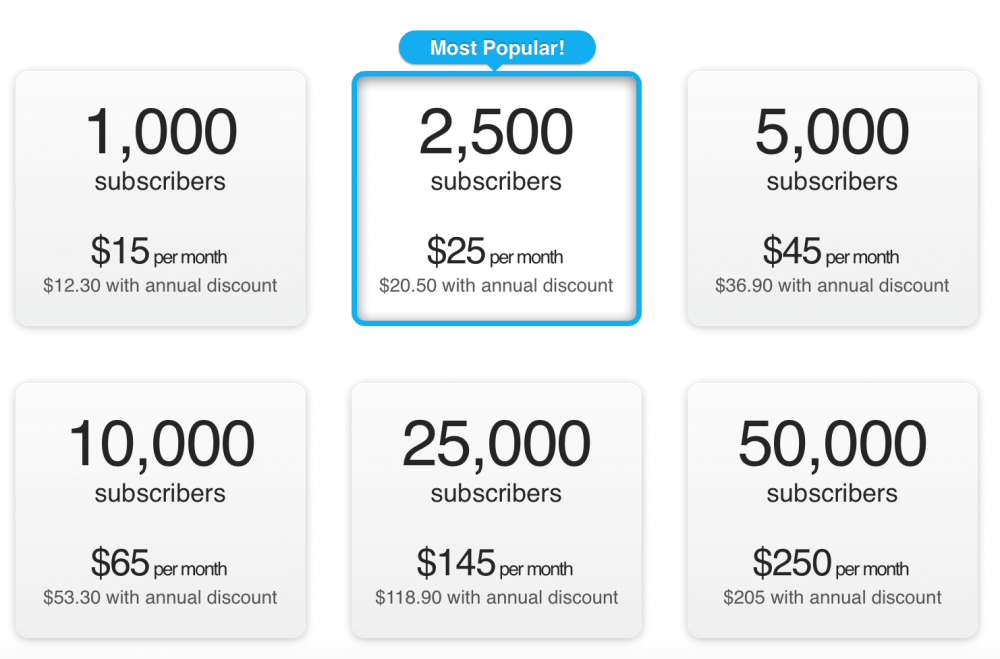Click the $45 per month price
Image resolution: width=1000 pixels, height=659 pixels.
click(x=831, y=251)
